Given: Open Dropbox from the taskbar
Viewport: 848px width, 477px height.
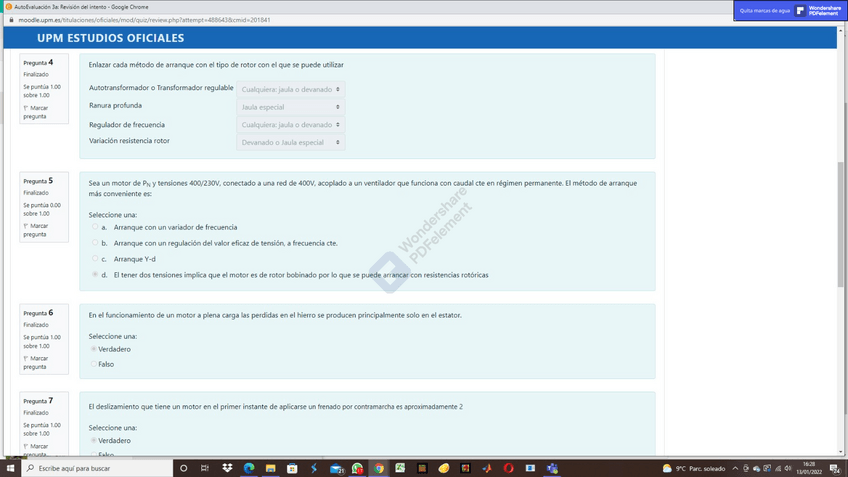Looking at the screenshot, I should click(x=228, y=468).
